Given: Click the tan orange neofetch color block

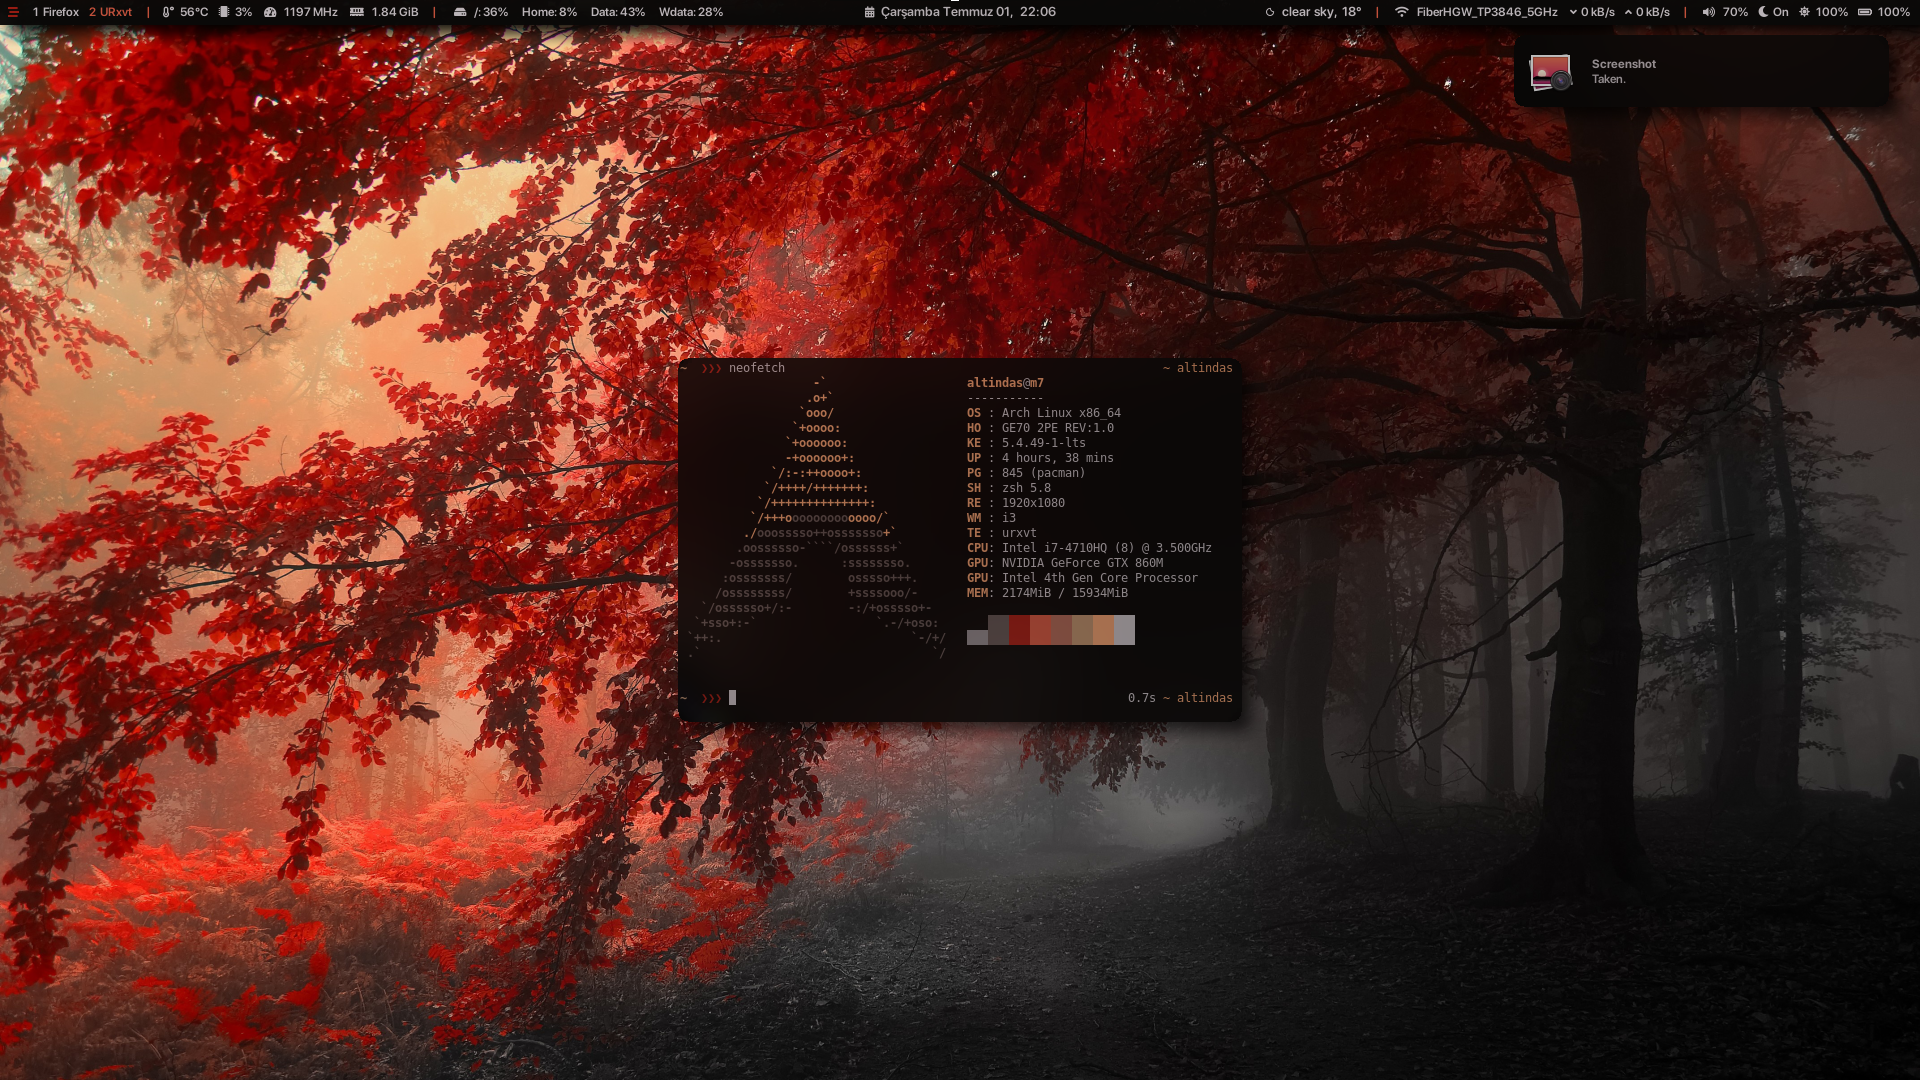Looking at the screenshot, I should [1103, 630].
